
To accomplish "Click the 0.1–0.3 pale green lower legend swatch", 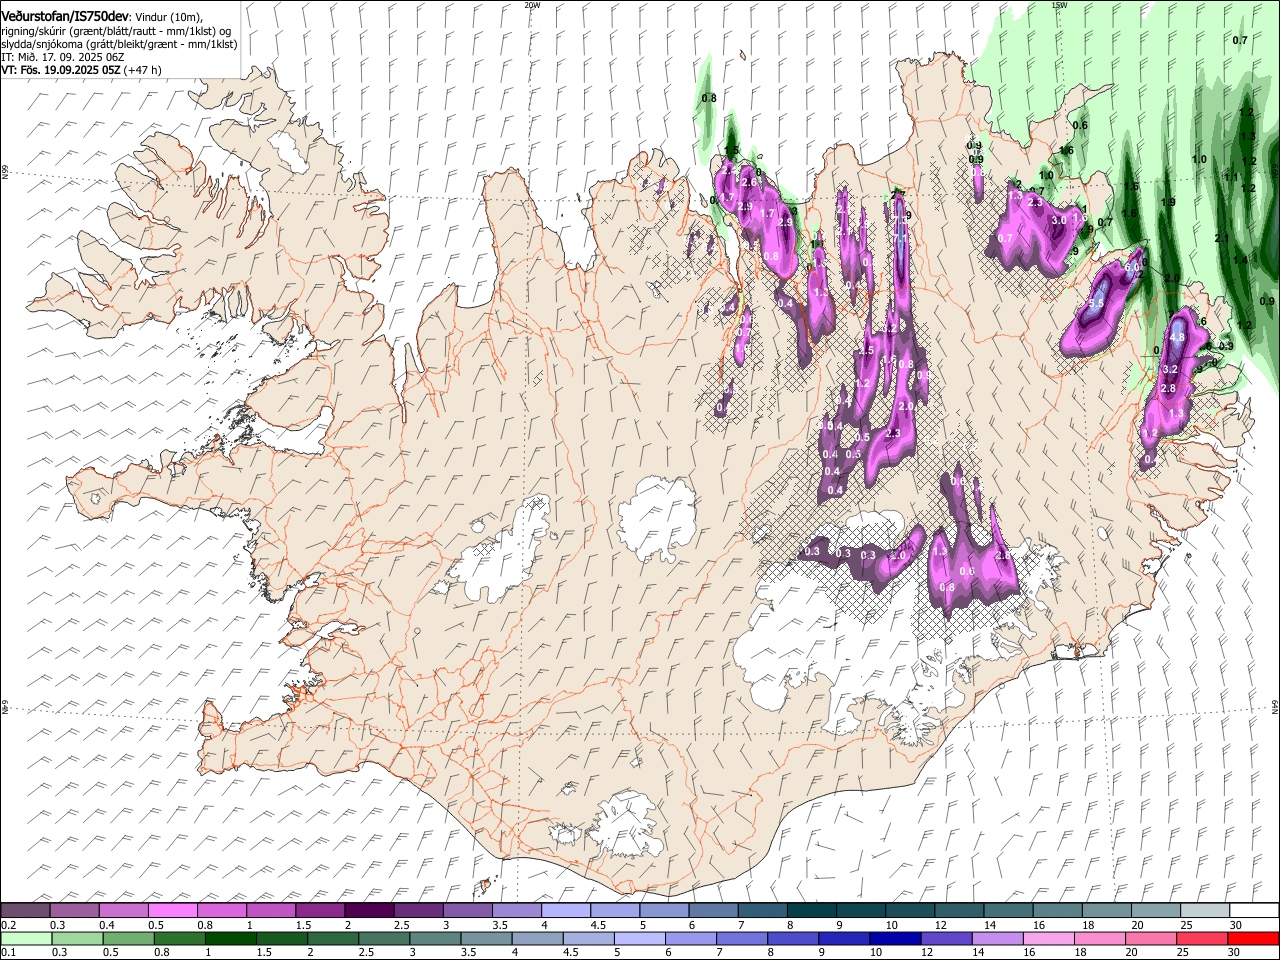I will 26,938.
